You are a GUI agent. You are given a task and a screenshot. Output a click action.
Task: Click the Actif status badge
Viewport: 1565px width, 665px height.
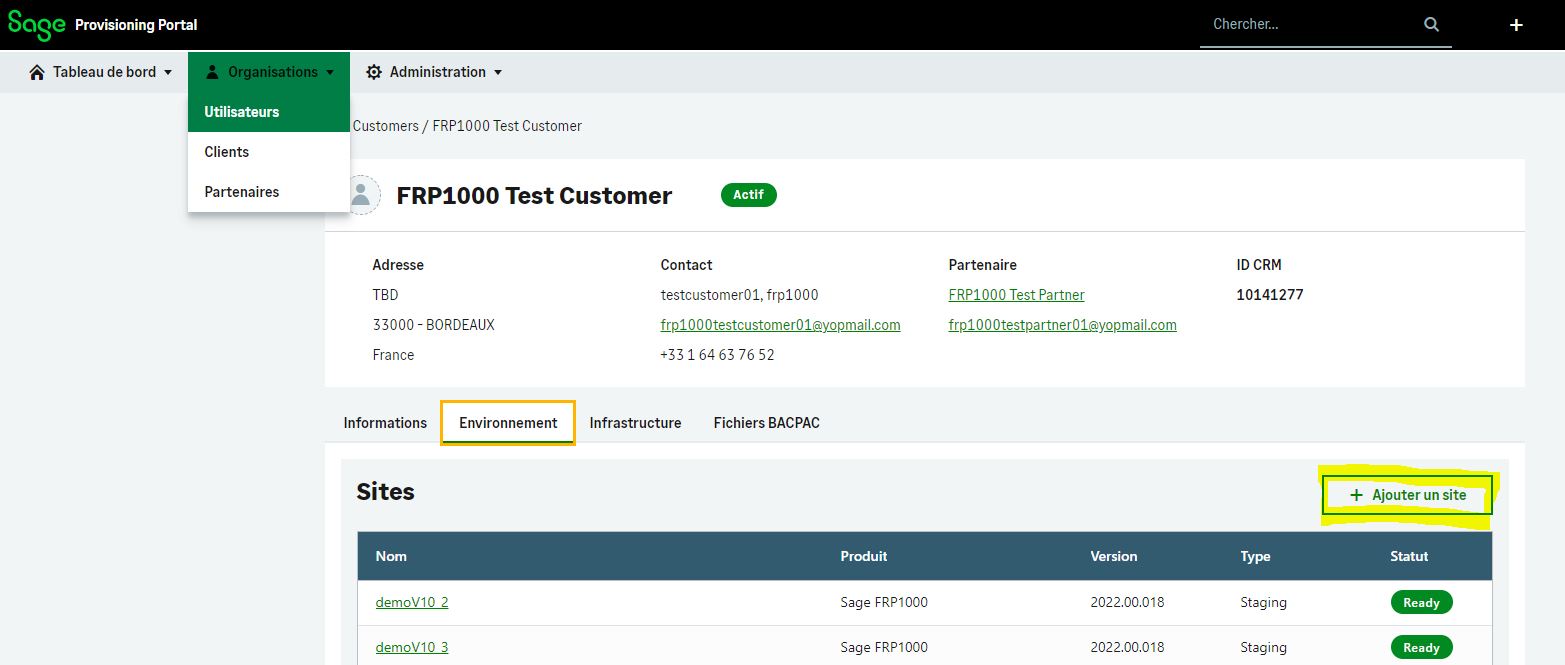(748, 195)
